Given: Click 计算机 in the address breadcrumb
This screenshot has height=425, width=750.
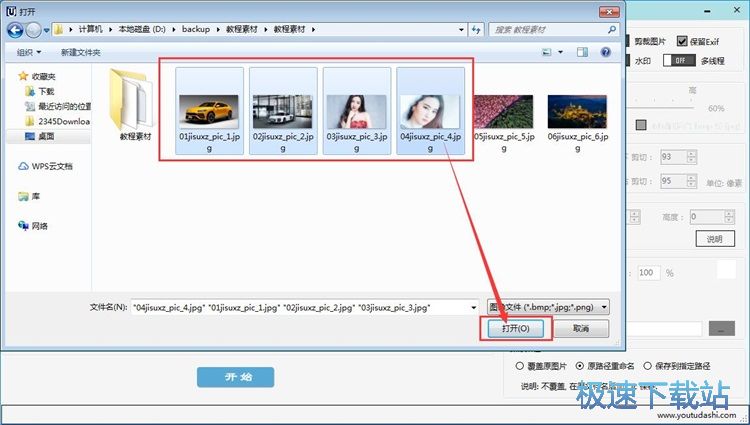Looking at the screenshot, I should [91, 29].
